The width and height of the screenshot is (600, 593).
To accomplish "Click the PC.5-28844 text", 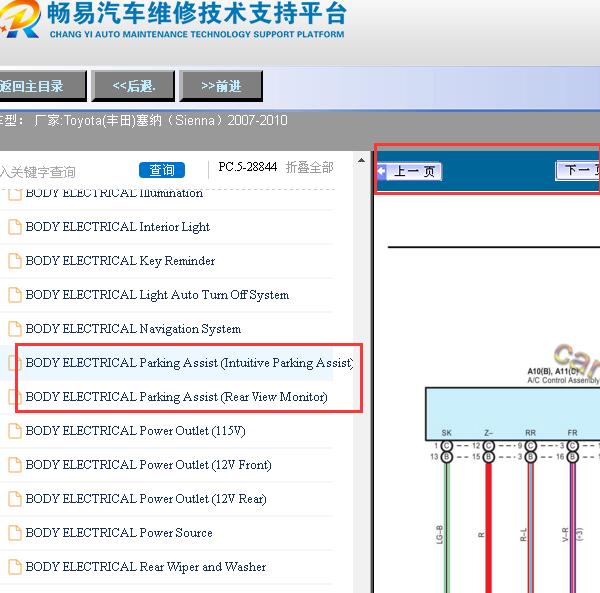I will point(248,167).
